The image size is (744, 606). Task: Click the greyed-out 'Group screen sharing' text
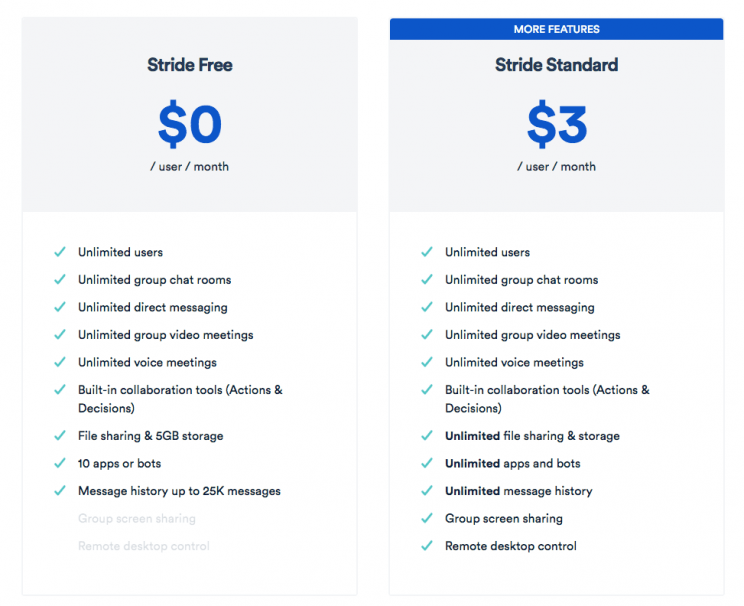click(x=137, y=519)
